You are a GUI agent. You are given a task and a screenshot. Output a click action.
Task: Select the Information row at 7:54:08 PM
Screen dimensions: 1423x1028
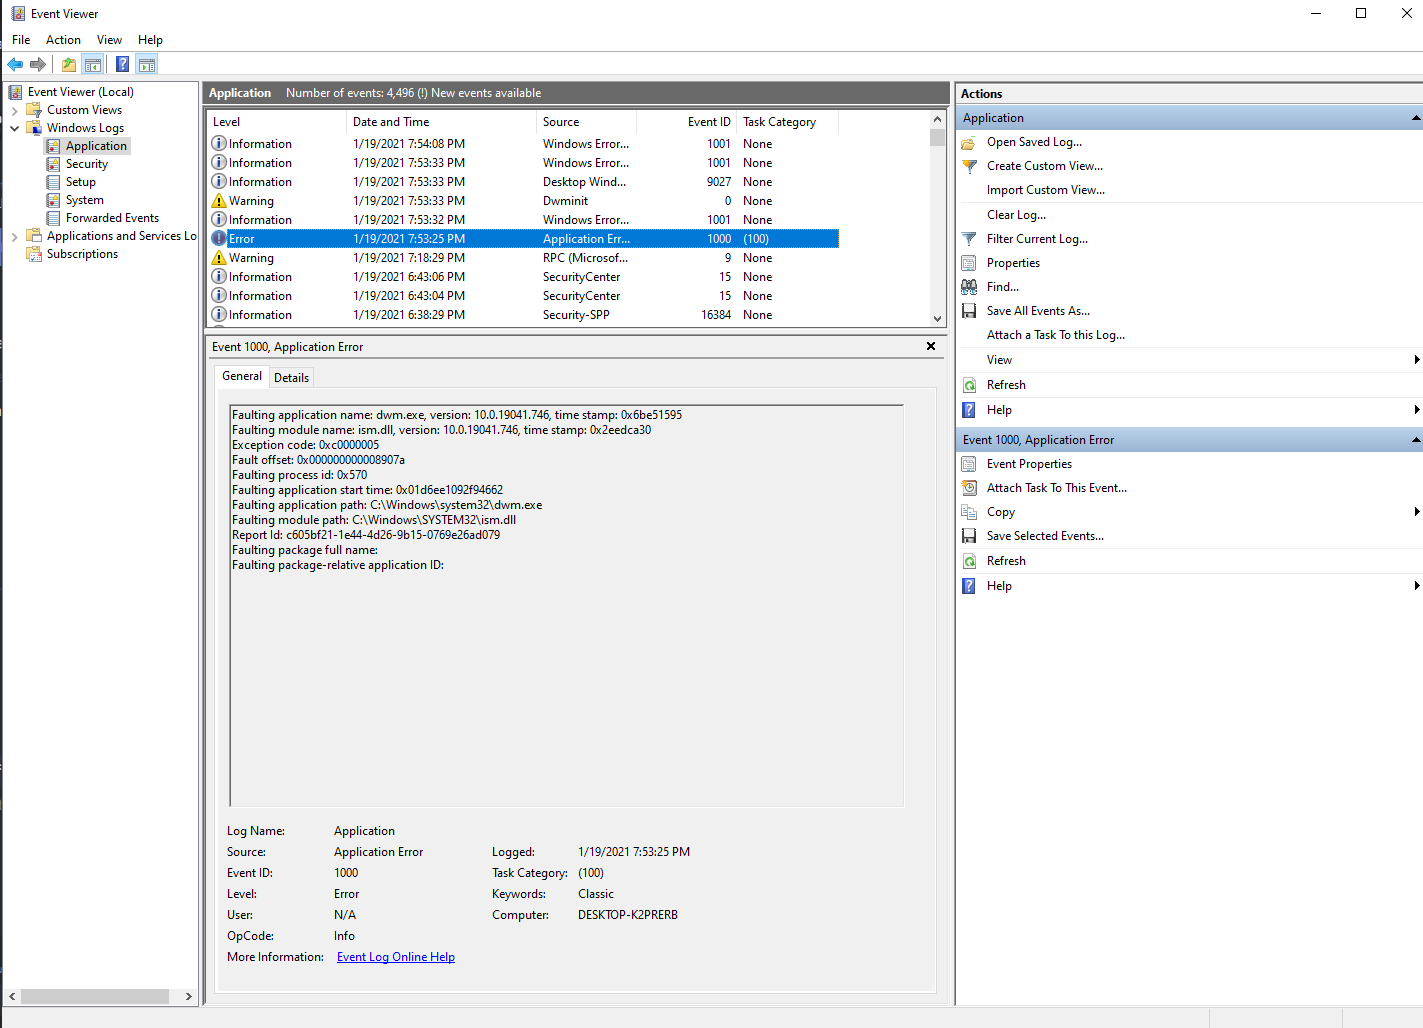523,144
